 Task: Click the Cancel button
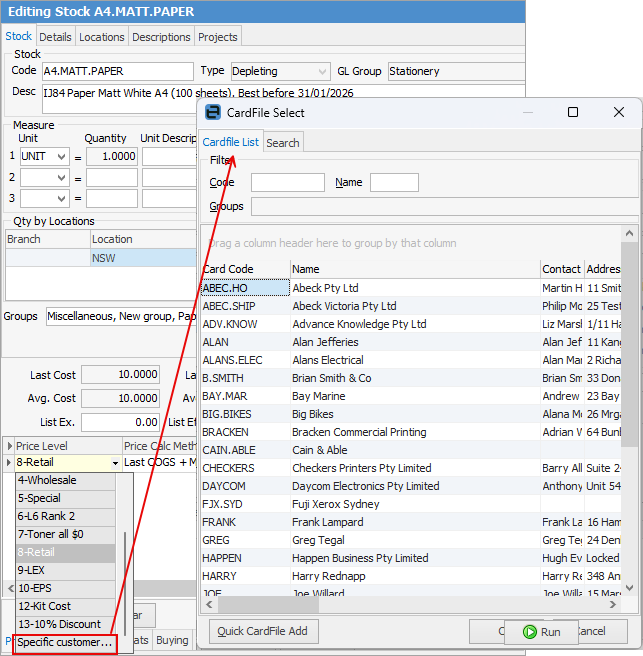pyautogui.click(x=590, y=631)
